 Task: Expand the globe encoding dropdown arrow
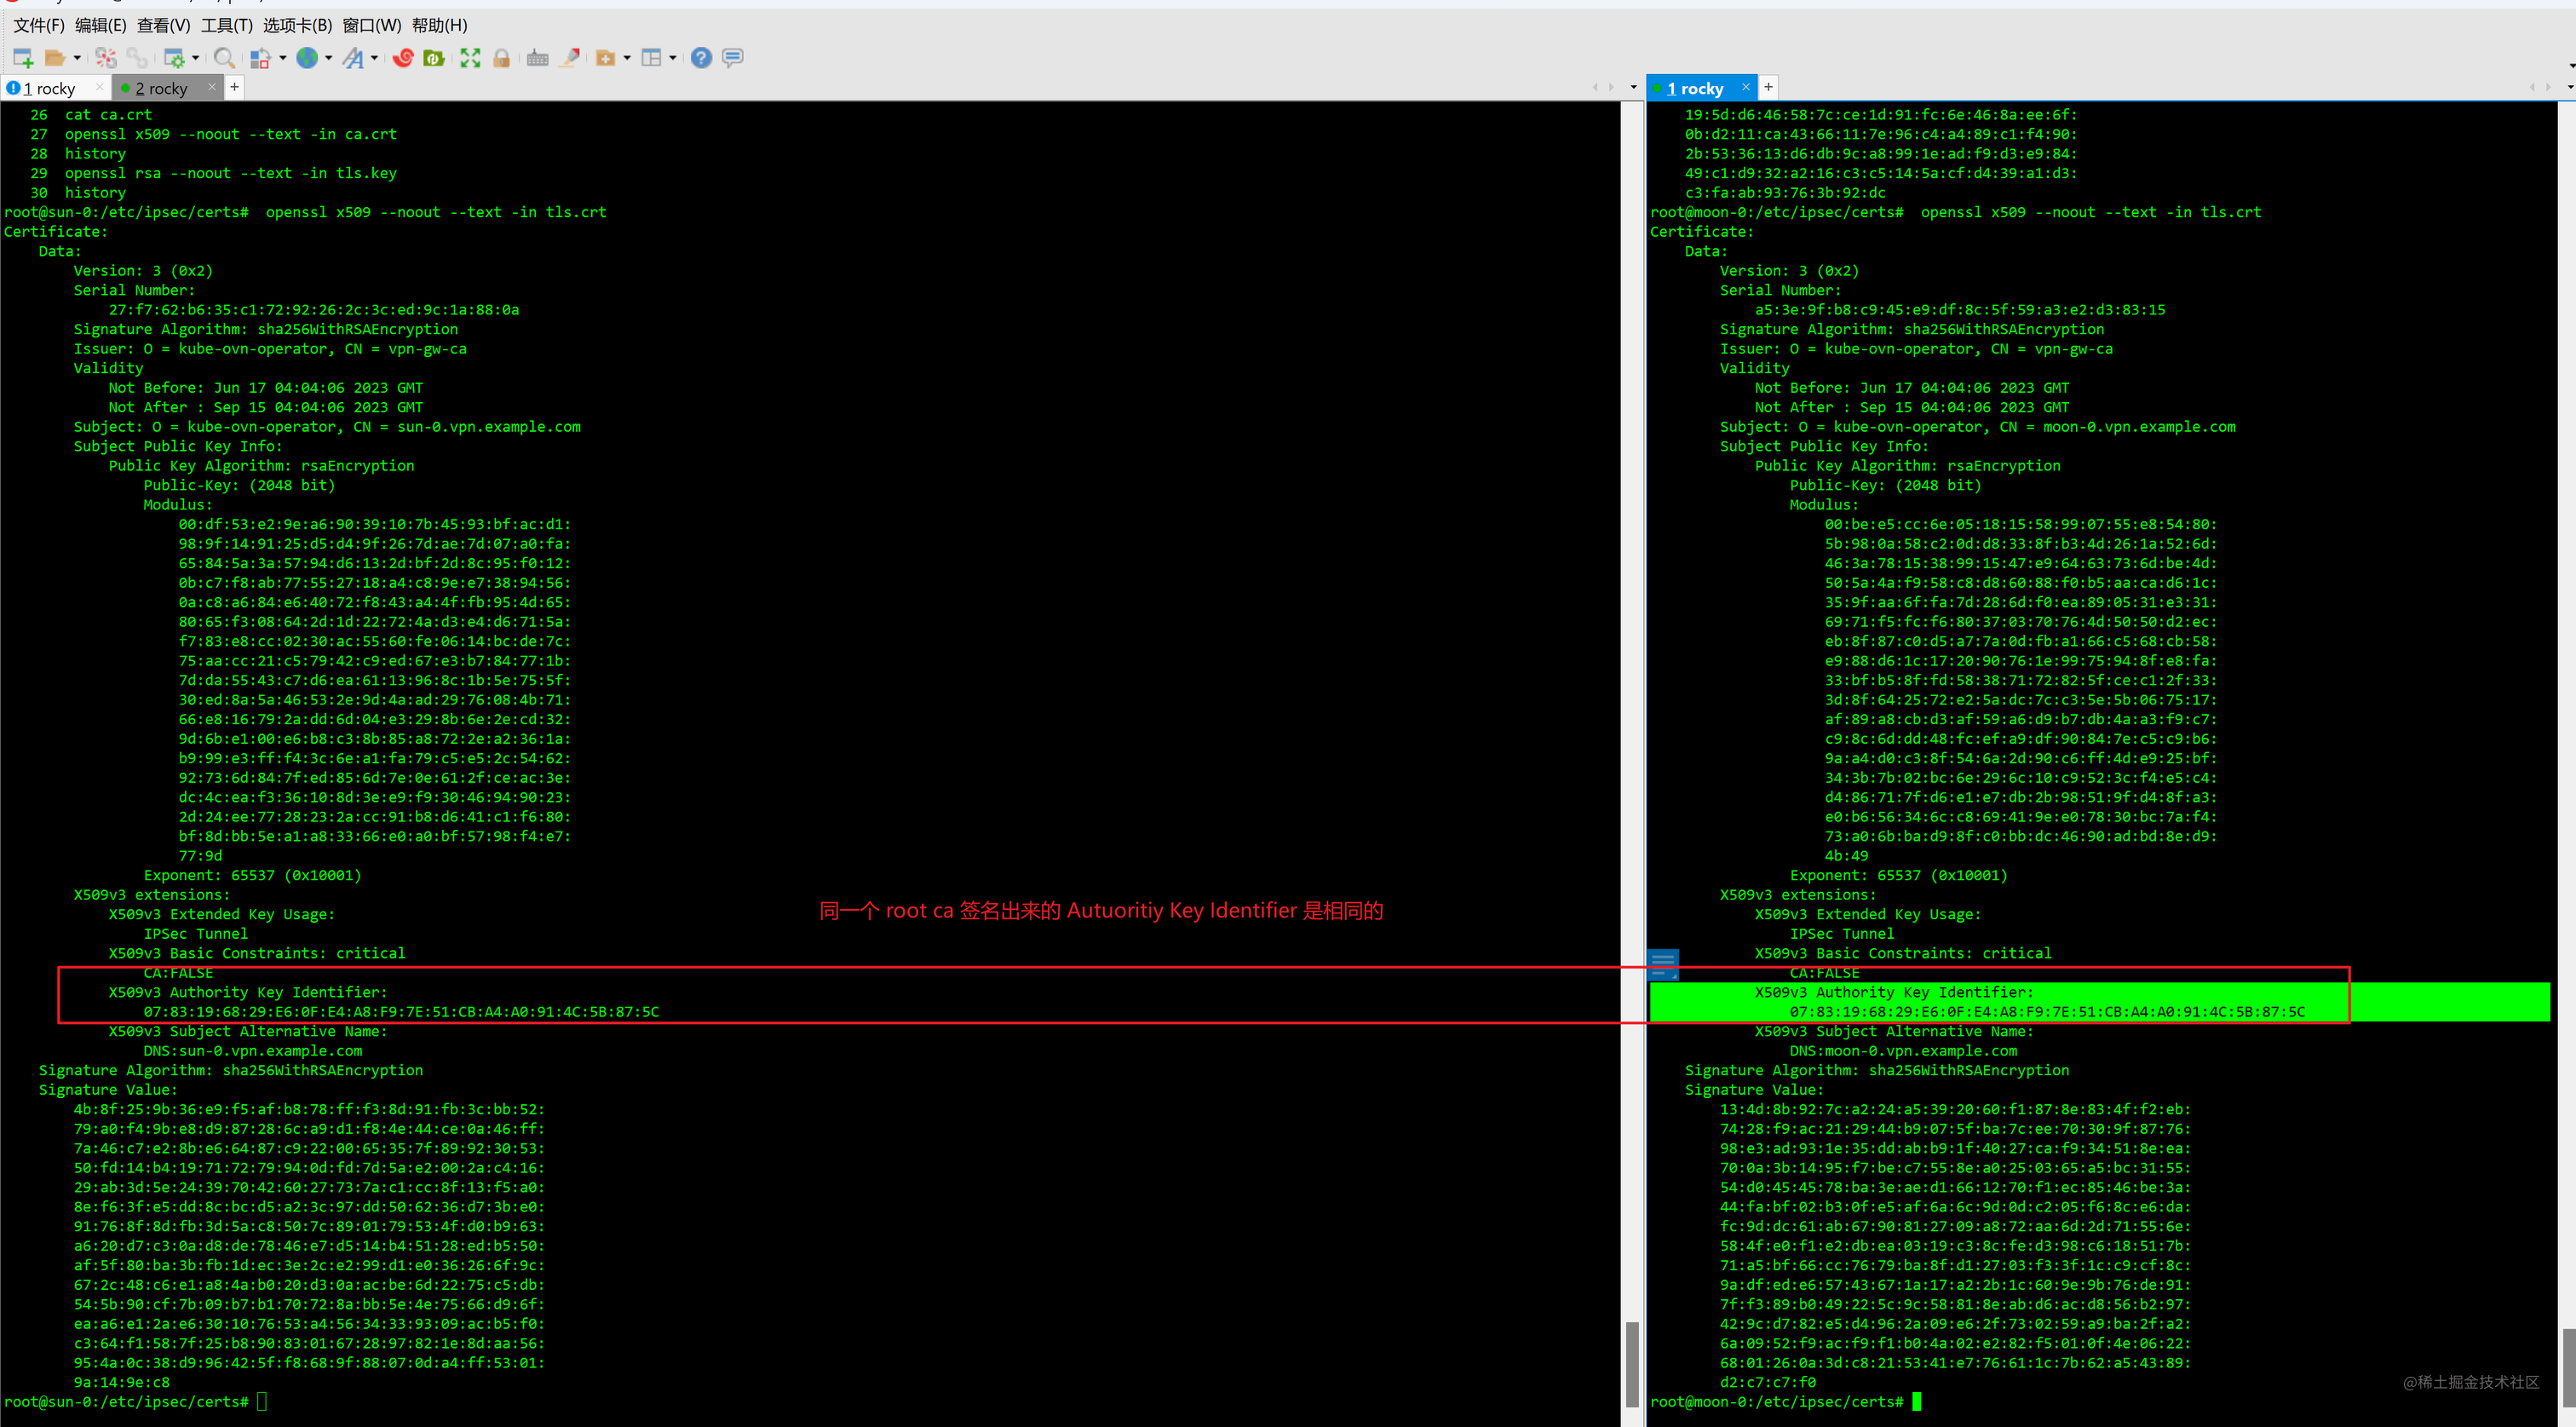point(328,58)
